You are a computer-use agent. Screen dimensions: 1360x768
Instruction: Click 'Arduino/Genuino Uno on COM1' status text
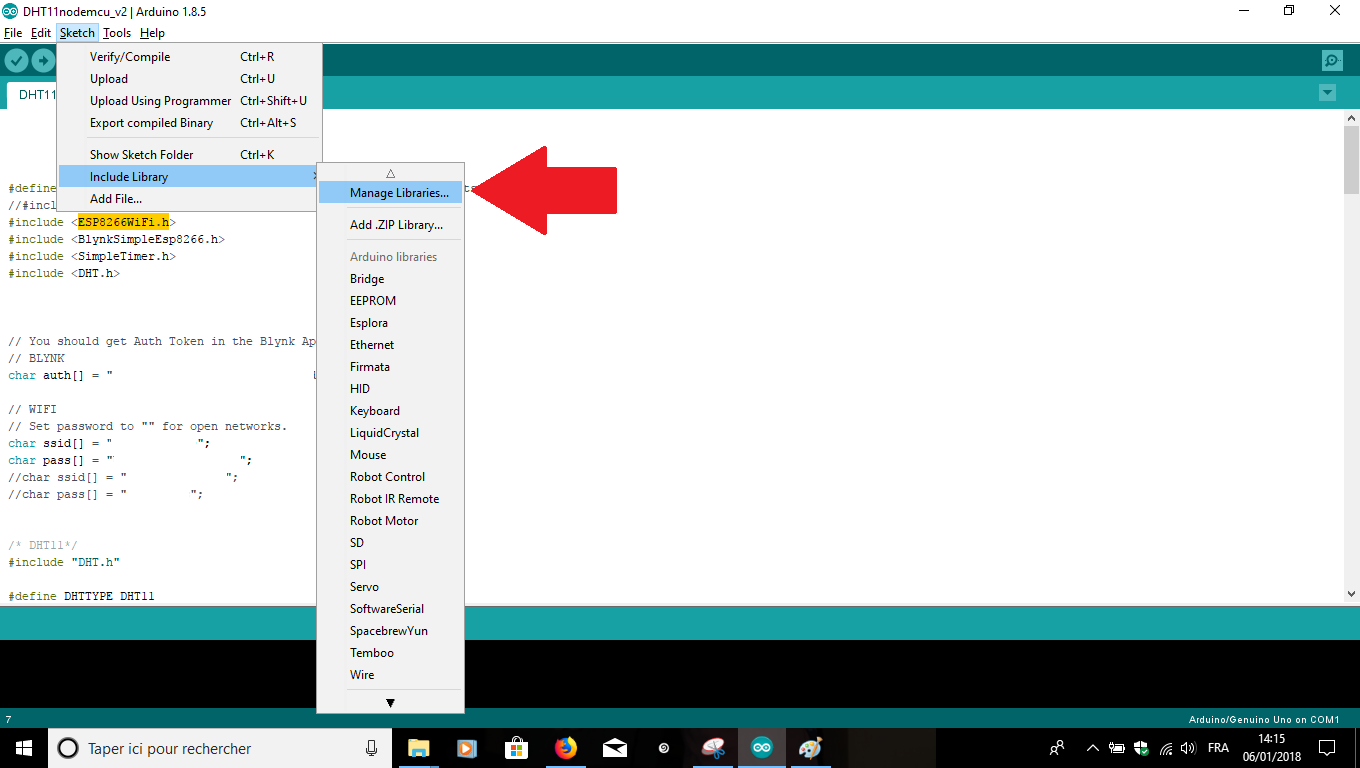(1264, 719)
